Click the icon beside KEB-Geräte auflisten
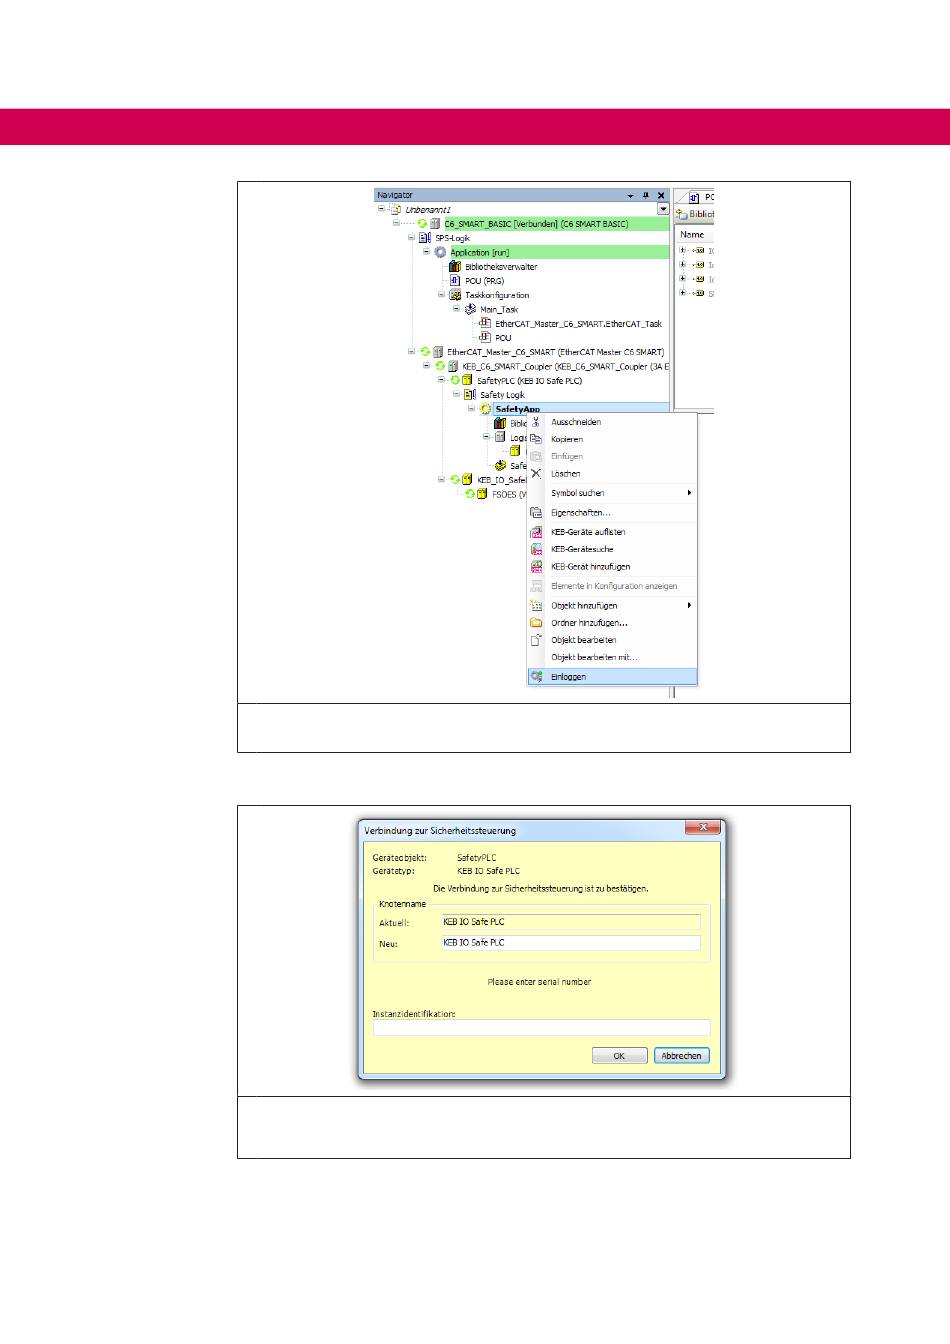950x1344 pixels. pos(536,532)
